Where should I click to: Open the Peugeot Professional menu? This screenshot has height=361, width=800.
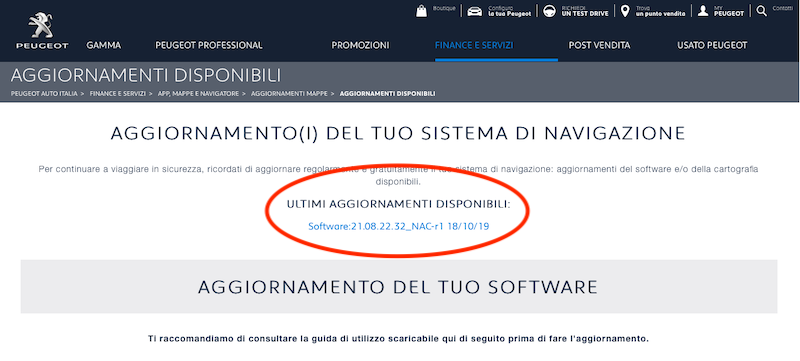tap(209, 45)
